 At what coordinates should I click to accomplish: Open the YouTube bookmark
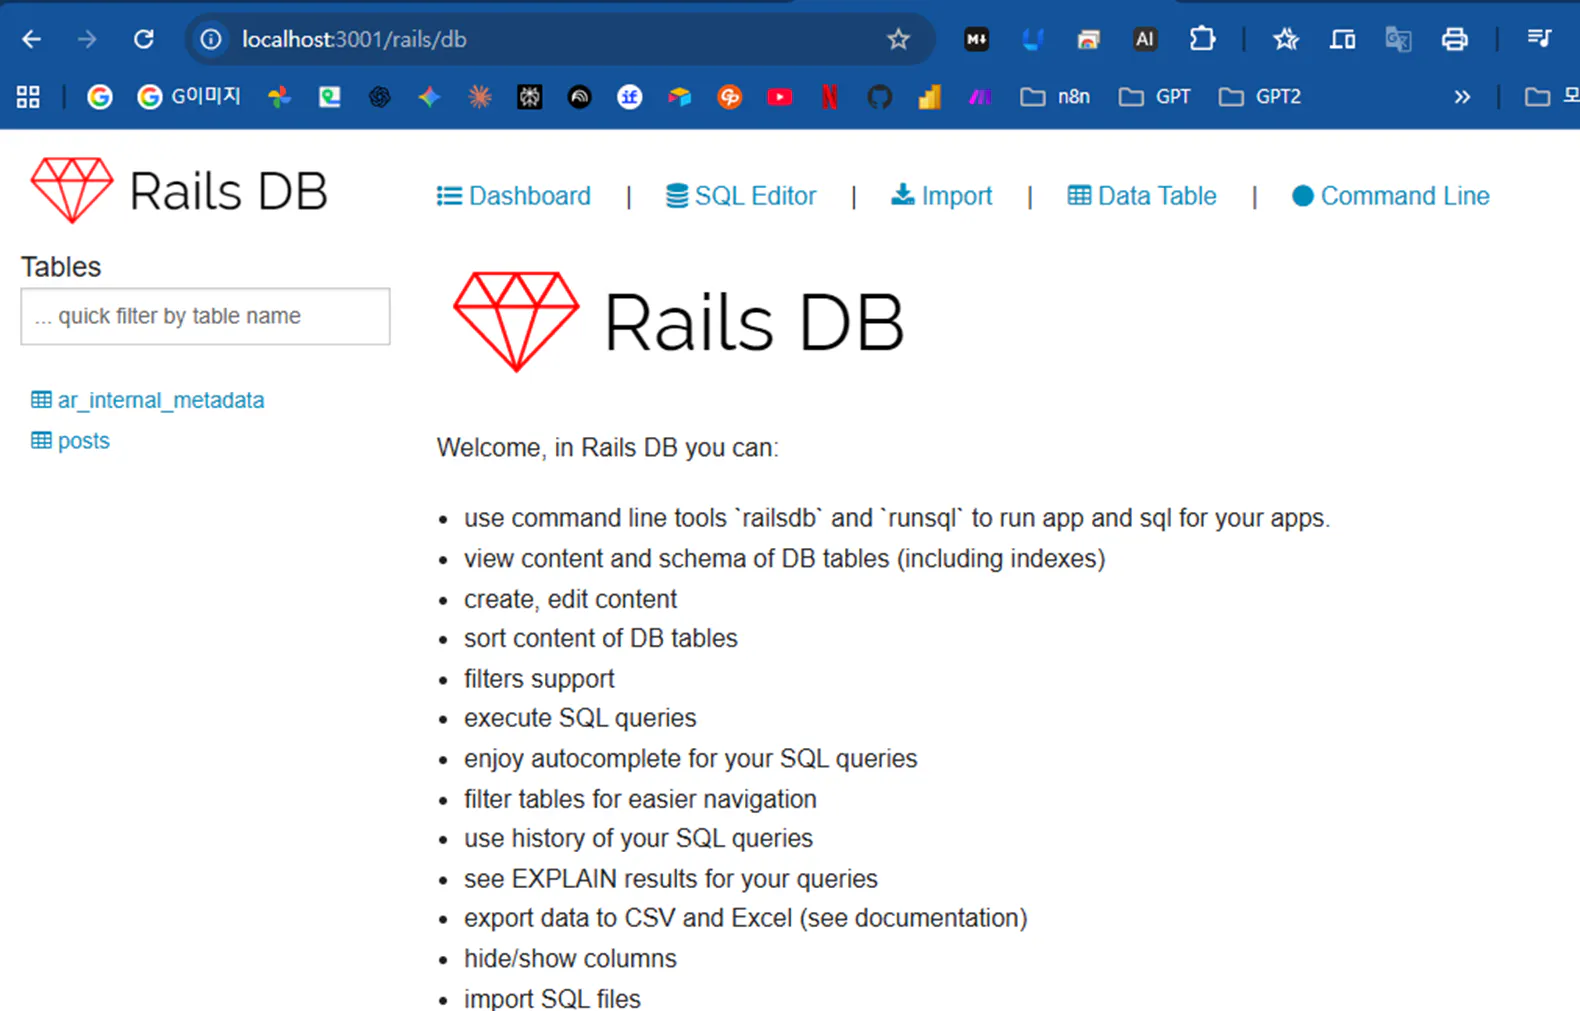click(780, 97)
